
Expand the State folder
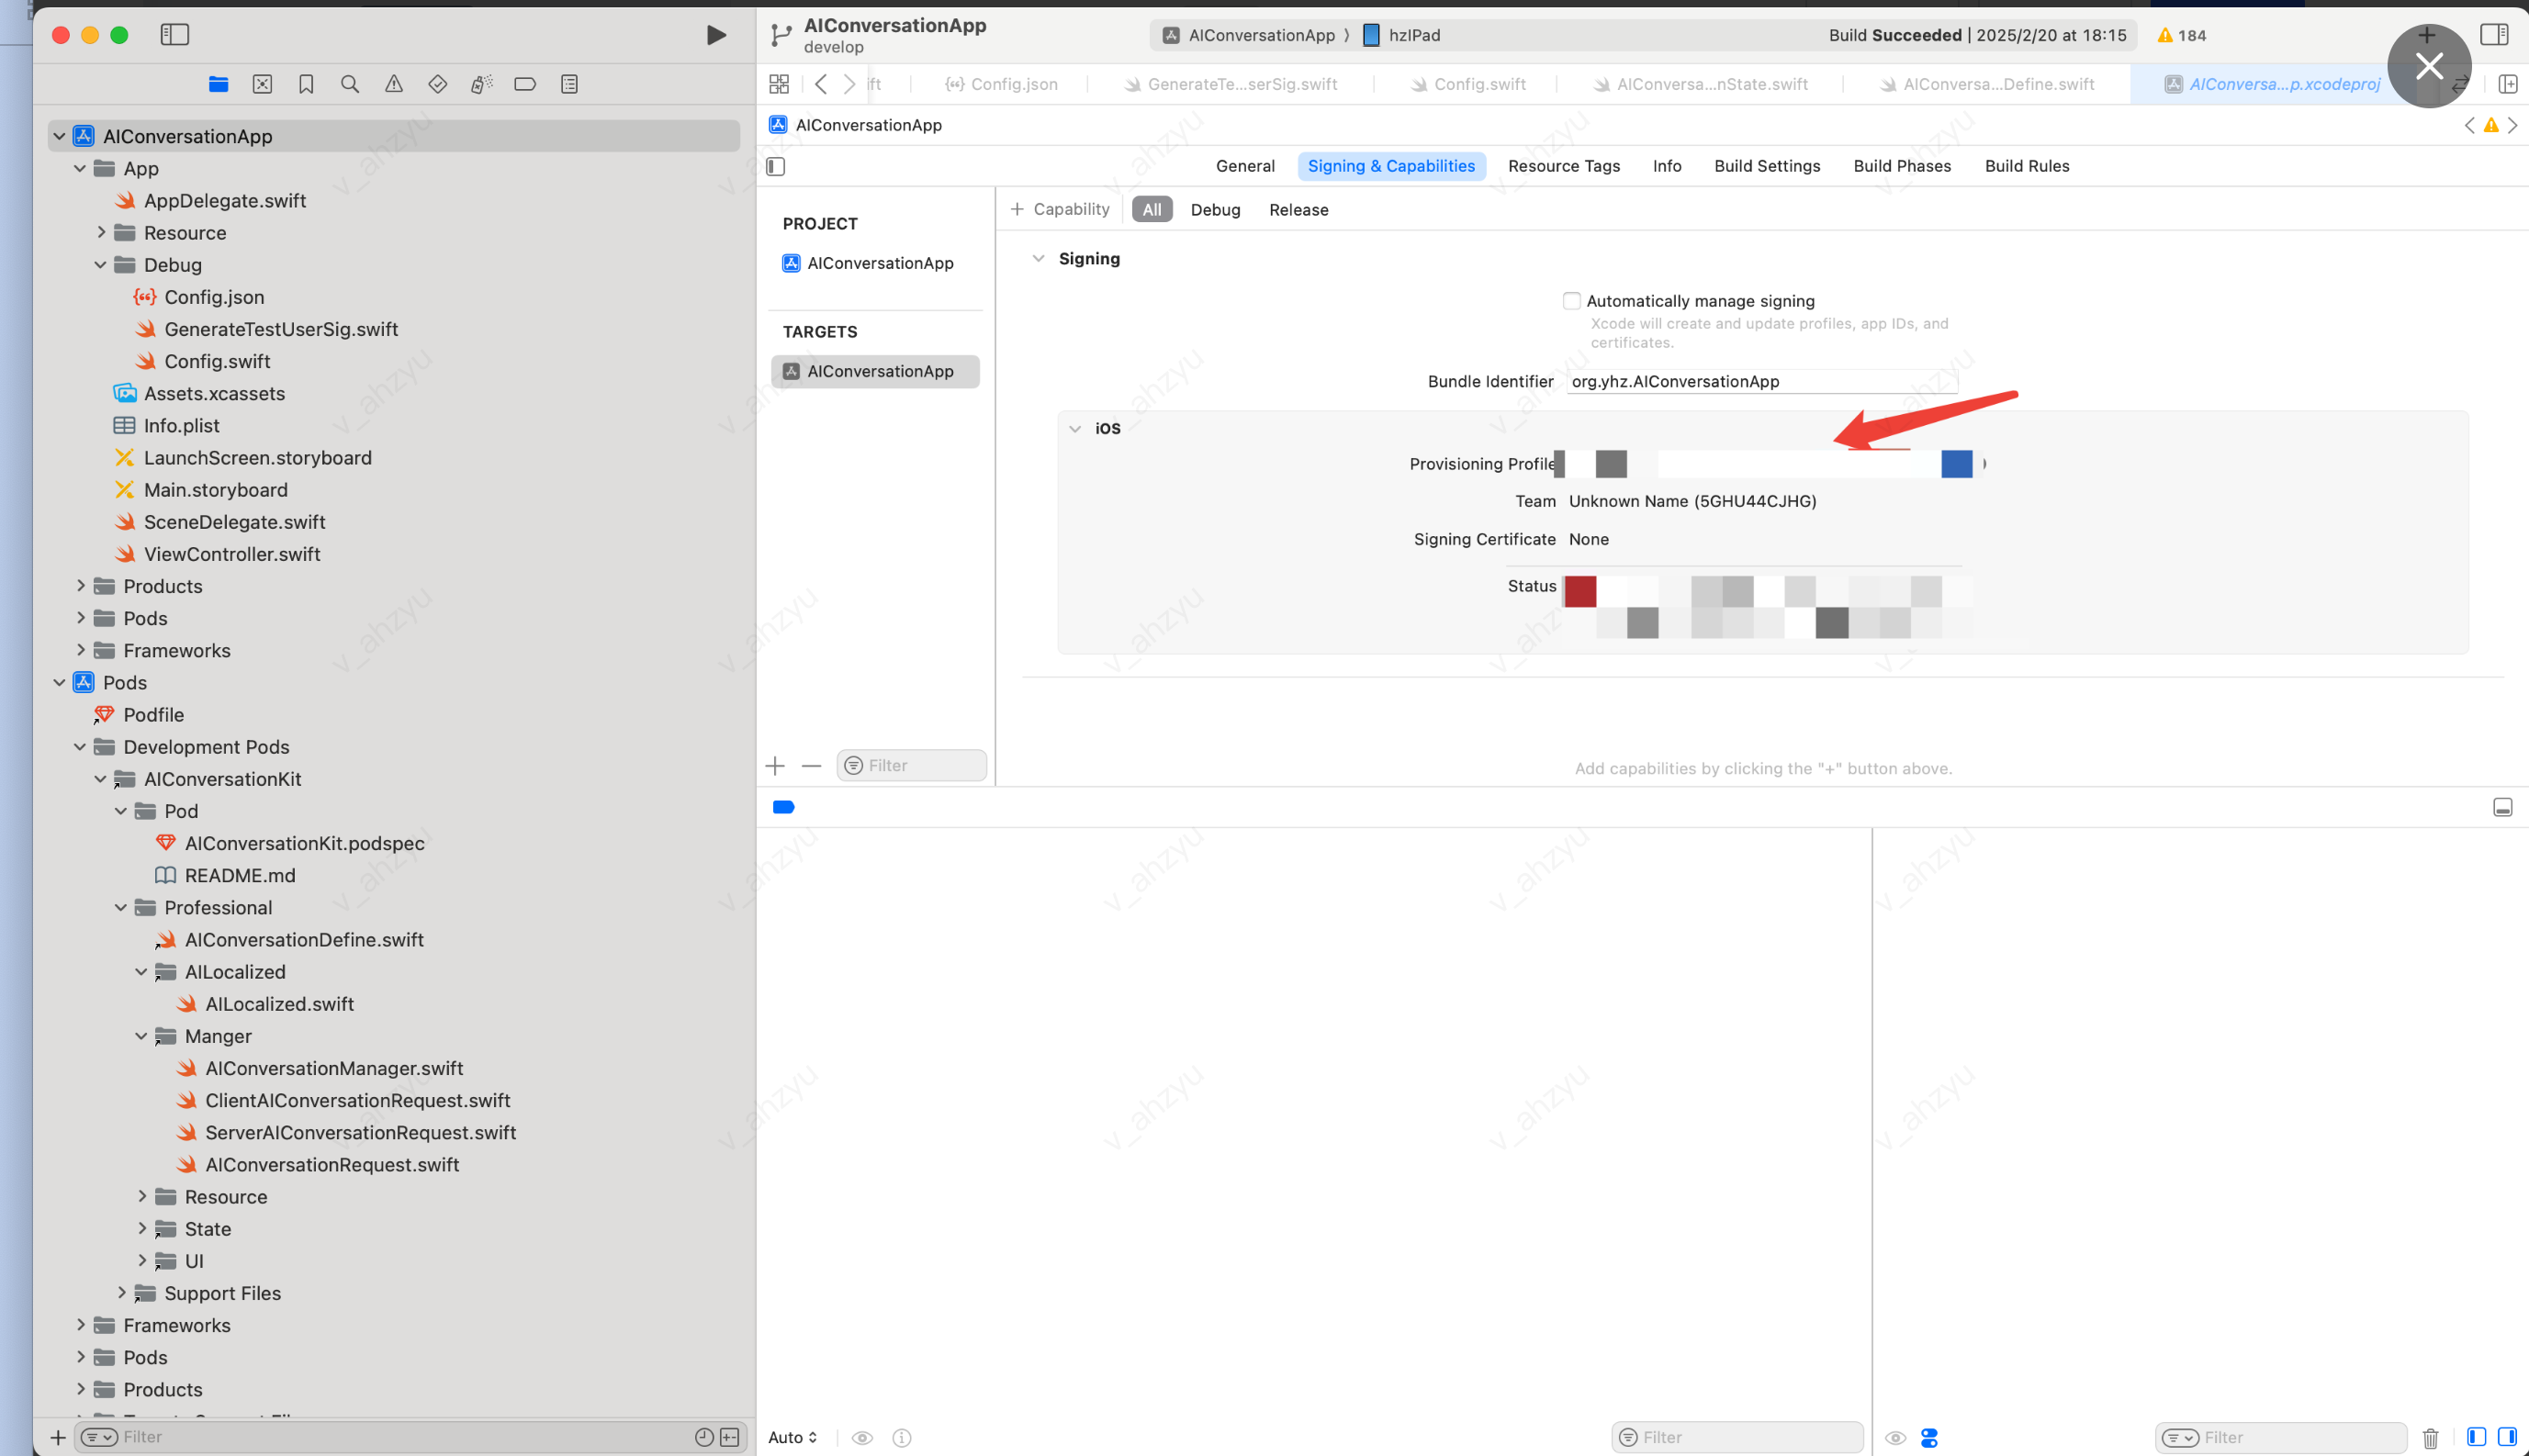pyautogui.click(x=142, y=1229)
